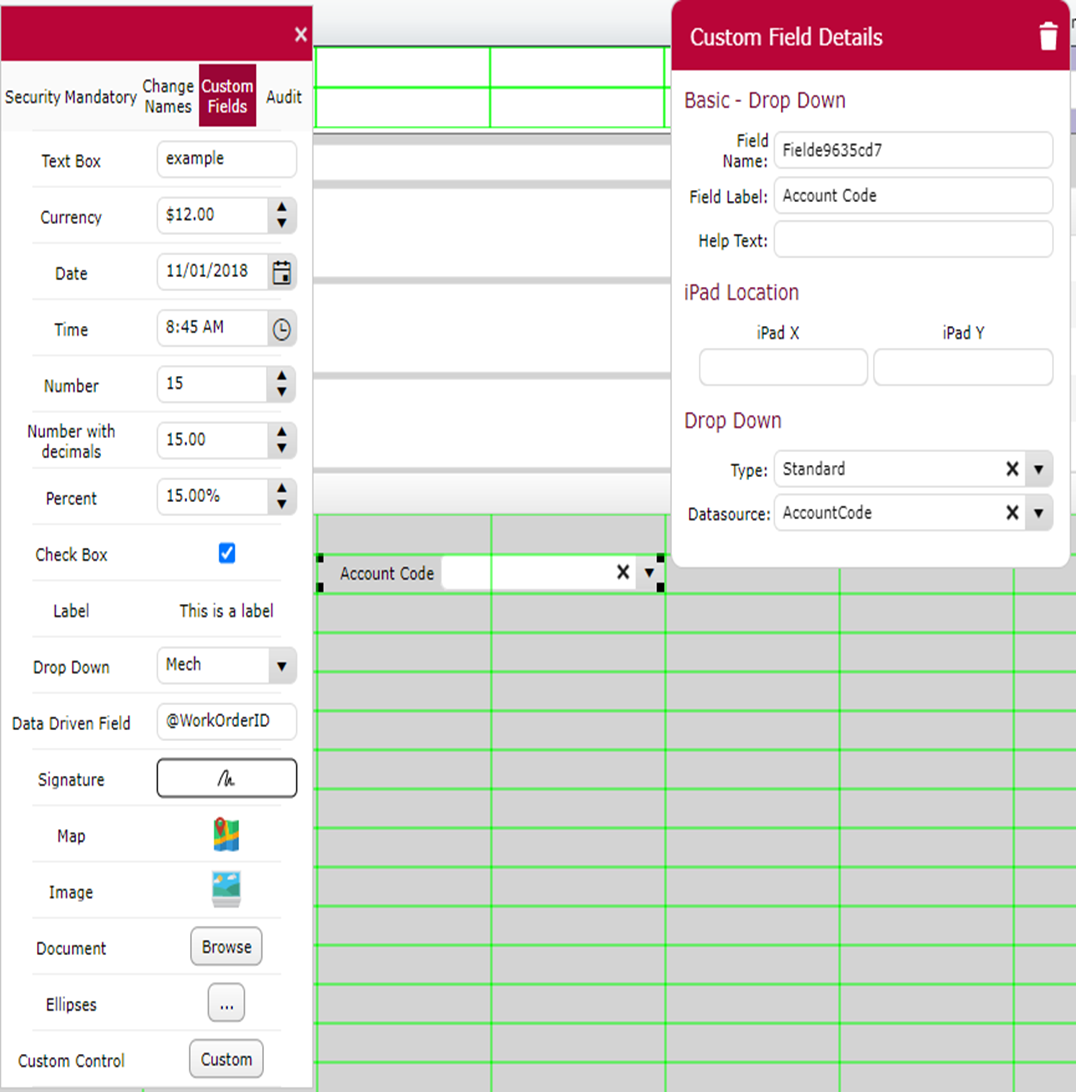Expand the Type dropdown arrow
Screen dimensions: 1076x1092
(1039, 469)
